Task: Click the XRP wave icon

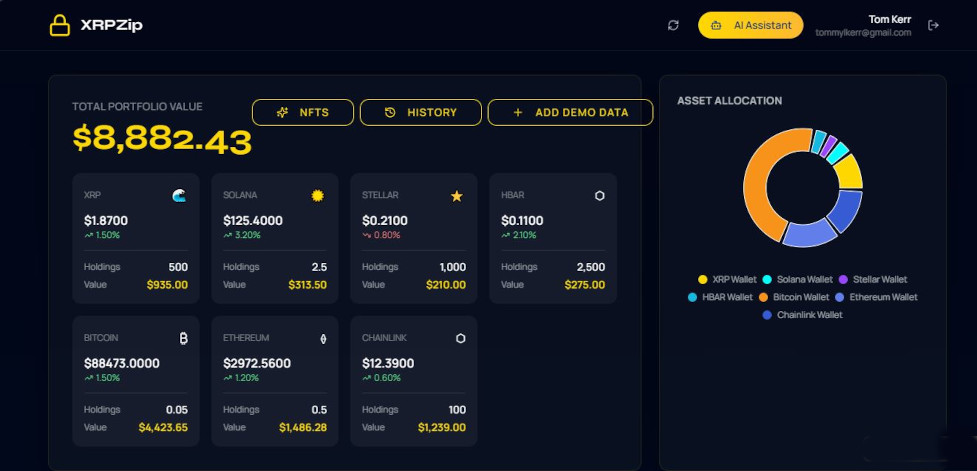Action: tap(179, 196)
